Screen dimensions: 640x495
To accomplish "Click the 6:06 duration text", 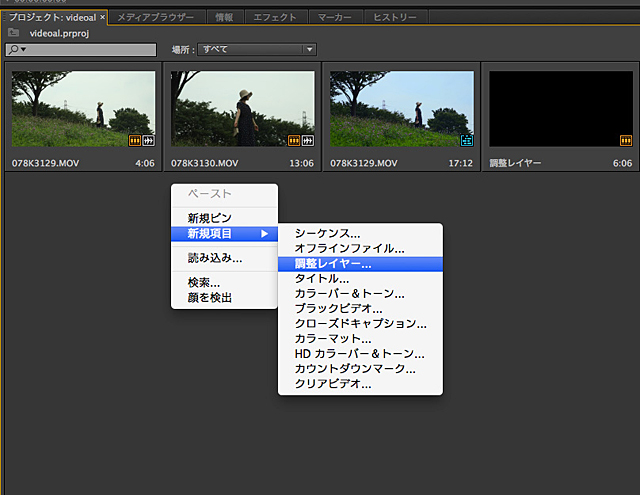I will point(622,163).
